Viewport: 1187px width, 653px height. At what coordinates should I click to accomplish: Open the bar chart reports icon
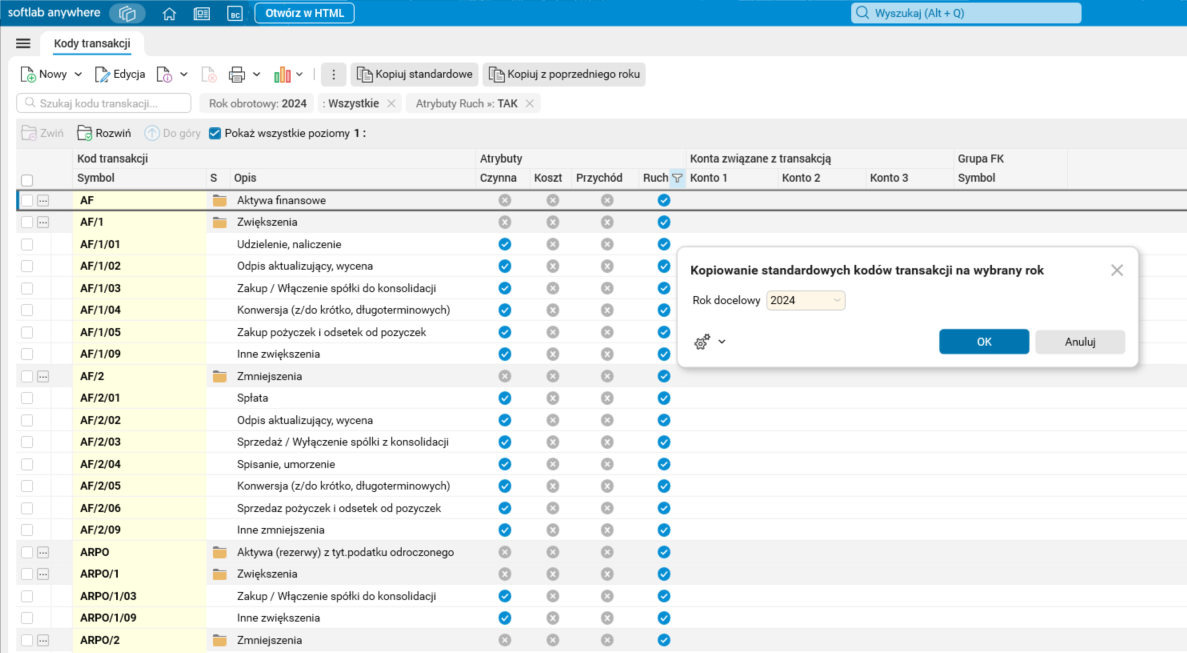point(282,74)
